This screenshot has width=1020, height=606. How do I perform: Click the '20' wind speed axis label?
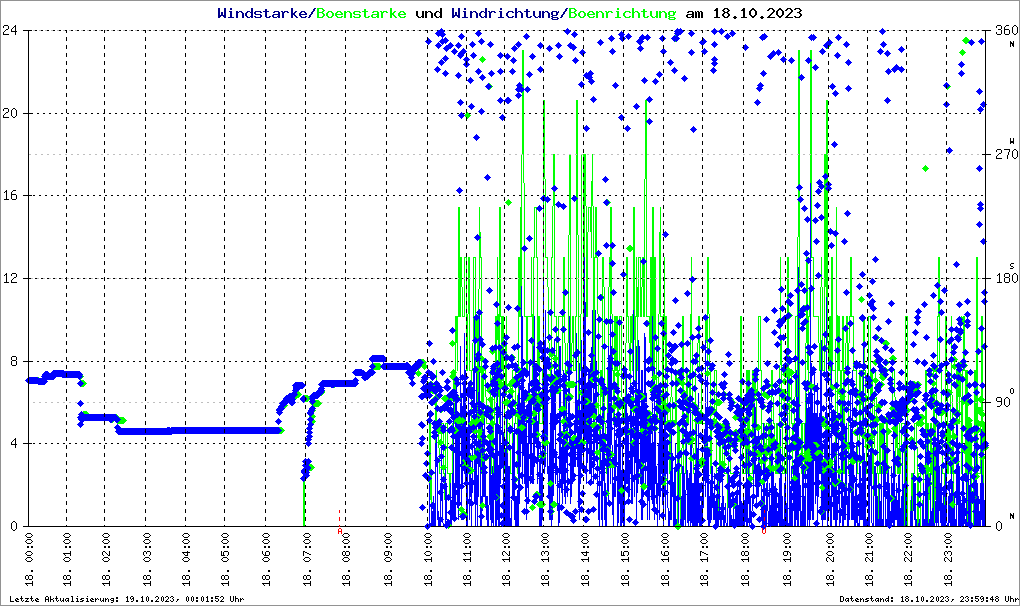9,113
